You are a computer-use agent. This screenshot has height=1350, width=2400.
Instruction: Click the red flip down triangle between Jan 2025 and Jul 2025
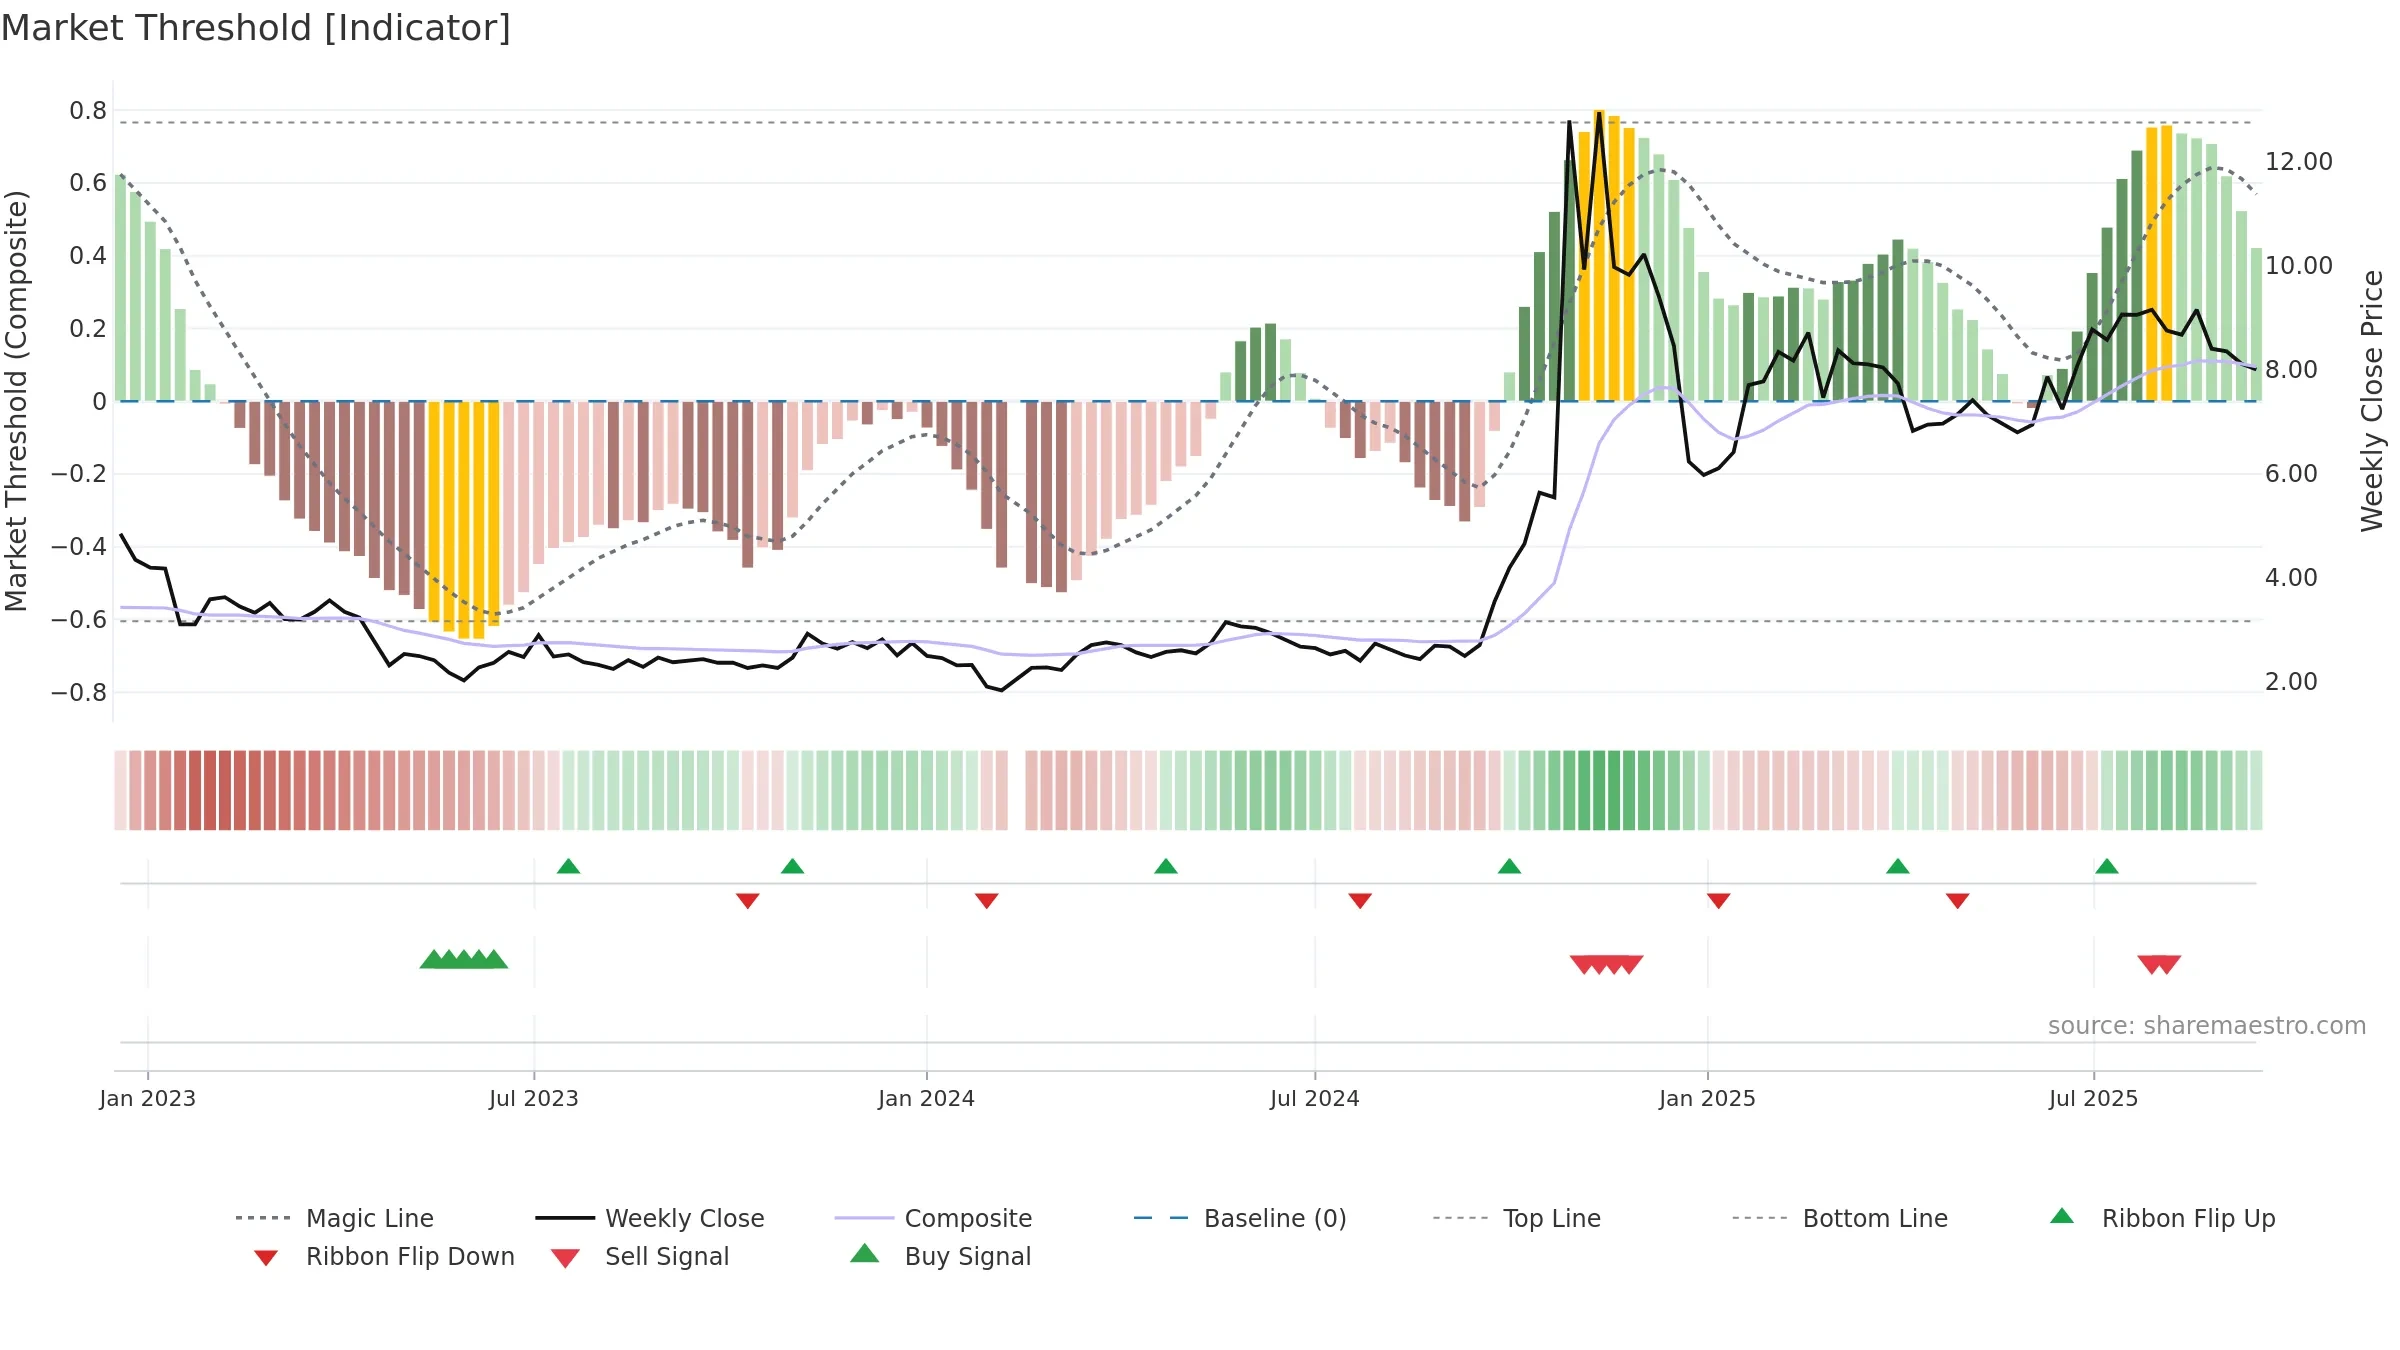[x=1958, y=901]
